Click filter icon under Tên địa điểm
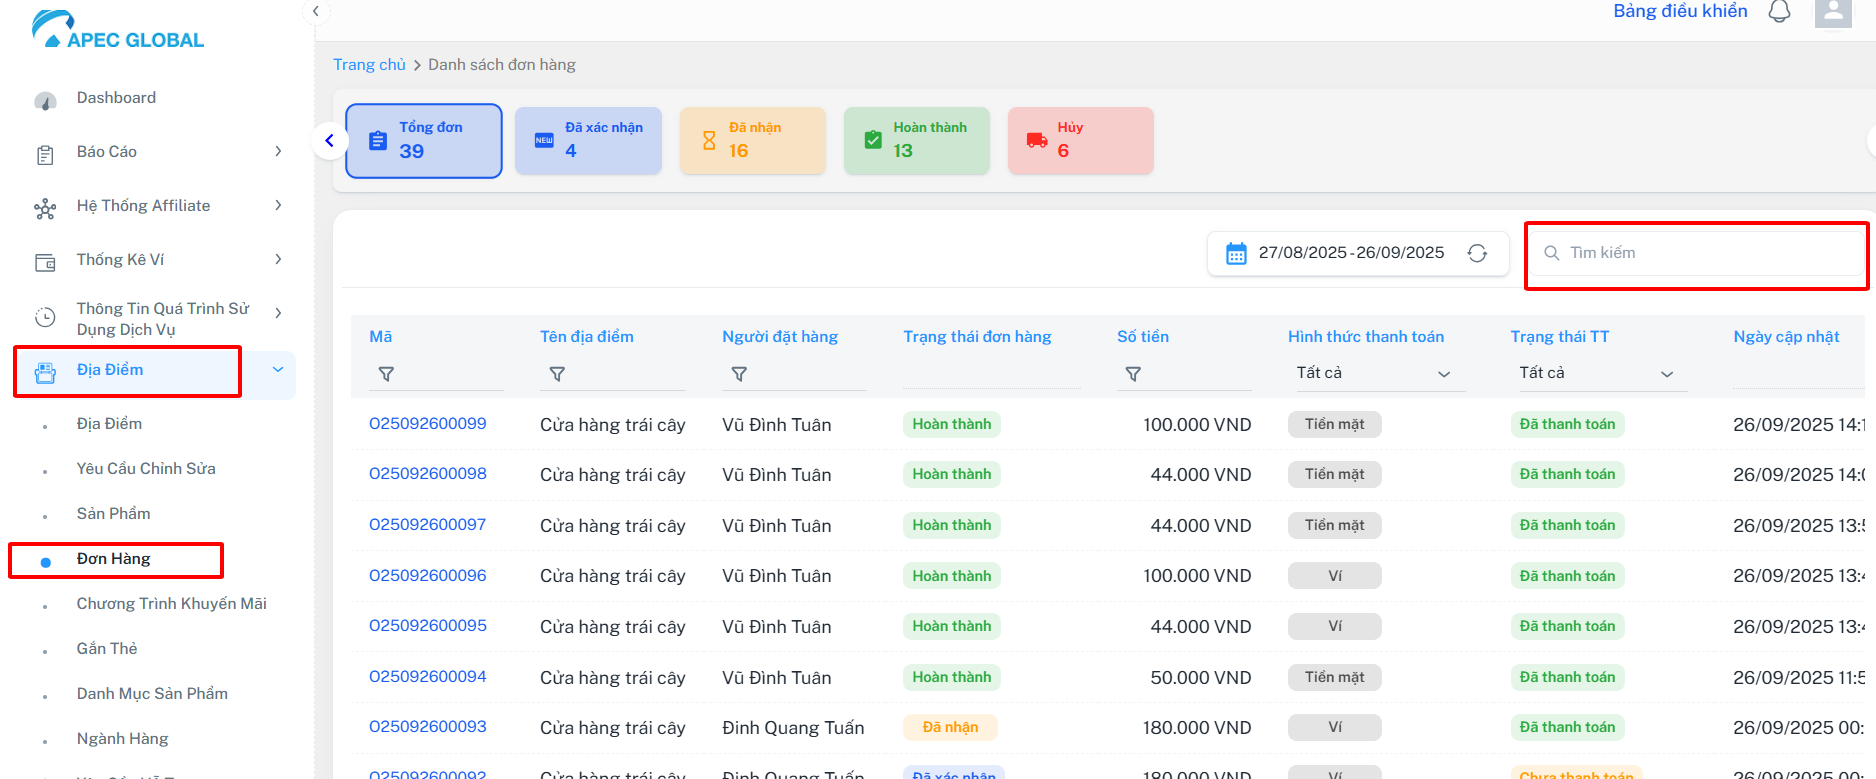1876x779 pixels. click(557, 374)
